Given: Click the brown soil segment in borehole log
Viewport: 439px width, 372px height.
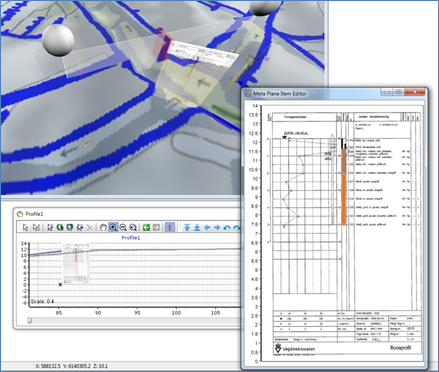Looking at the screenshot, I should coord(344,161).
